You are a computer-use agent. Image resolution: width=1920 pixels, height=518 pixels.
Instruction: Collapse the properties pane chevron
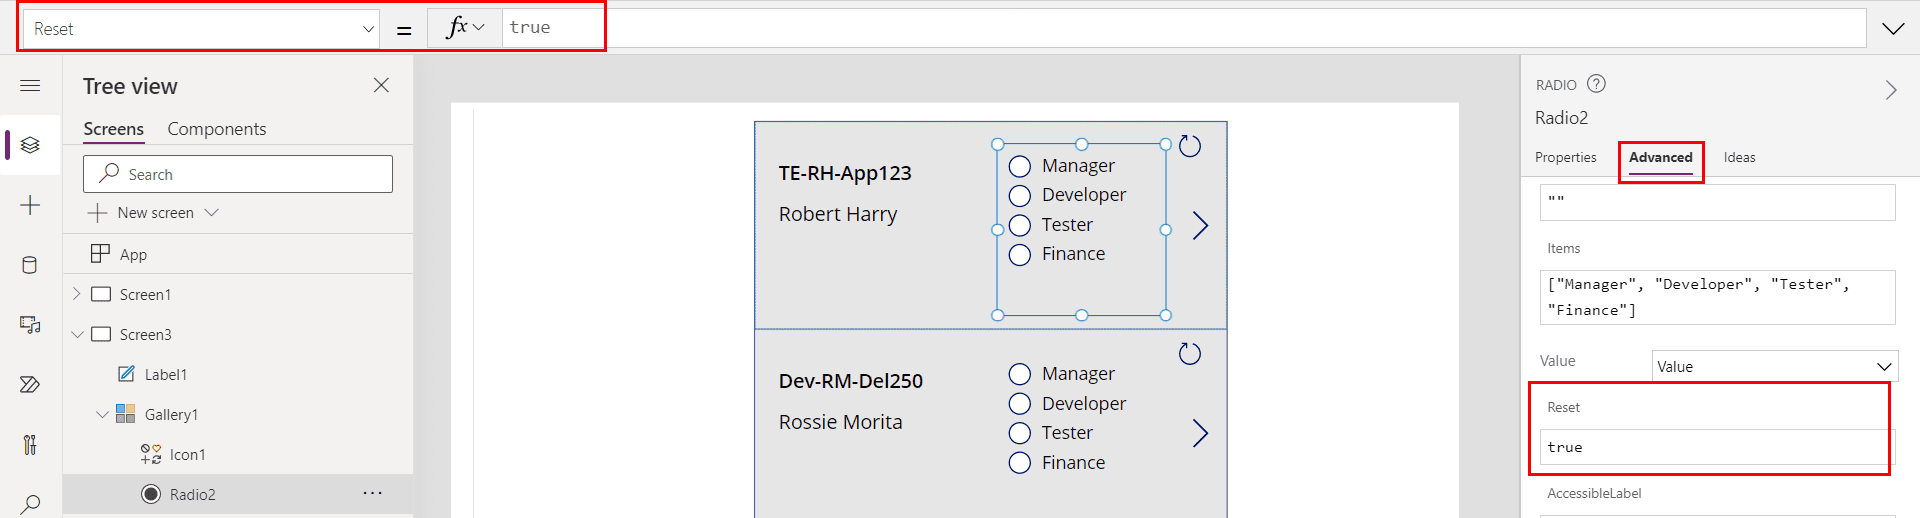click(x=1891, y=90)
